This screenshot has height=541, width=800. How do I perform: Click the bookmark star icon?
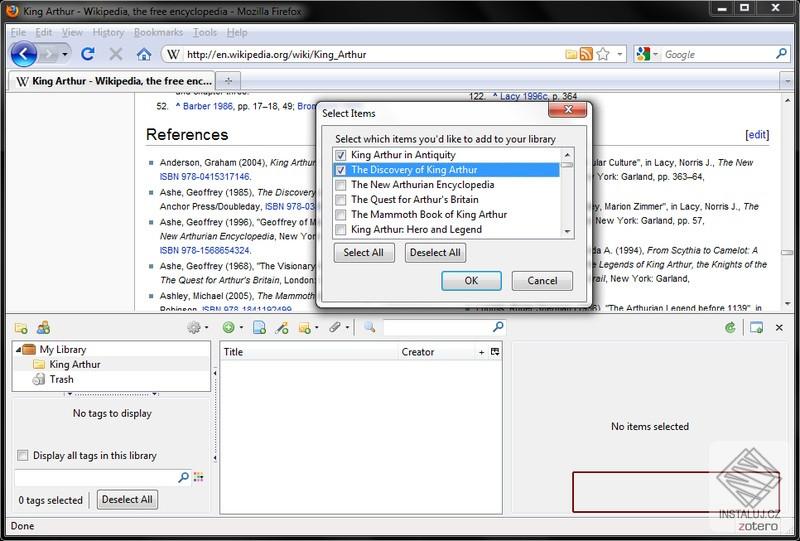(x=603, y=54)
